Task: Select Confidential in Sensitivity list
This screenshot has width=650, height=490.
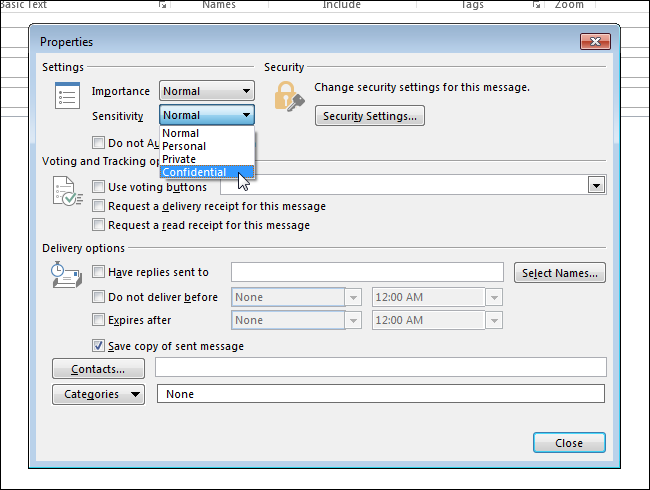Action: (x=207, y=172)
